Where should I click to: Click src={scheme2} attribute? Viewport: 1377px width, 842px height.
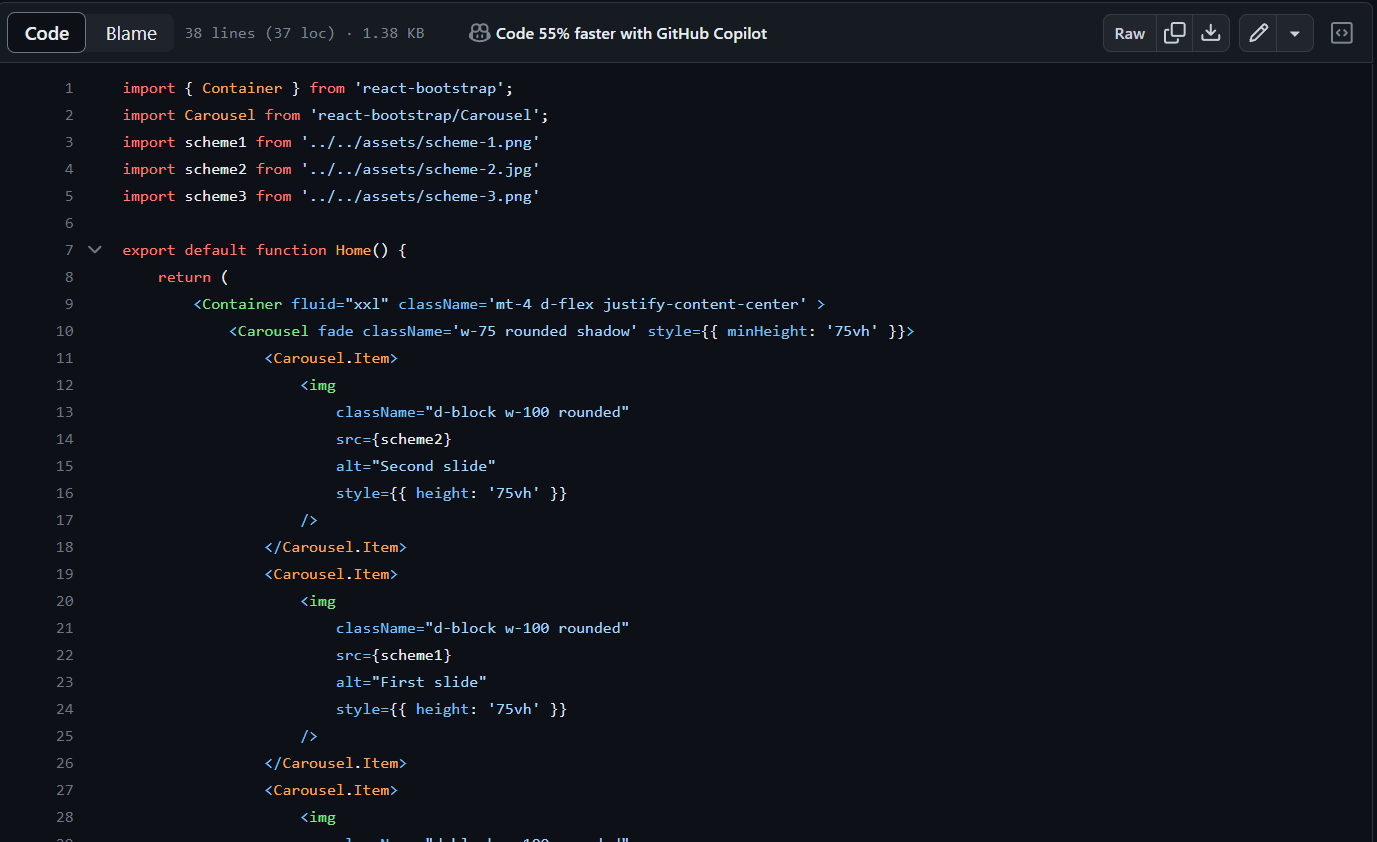tap(394, 439)
